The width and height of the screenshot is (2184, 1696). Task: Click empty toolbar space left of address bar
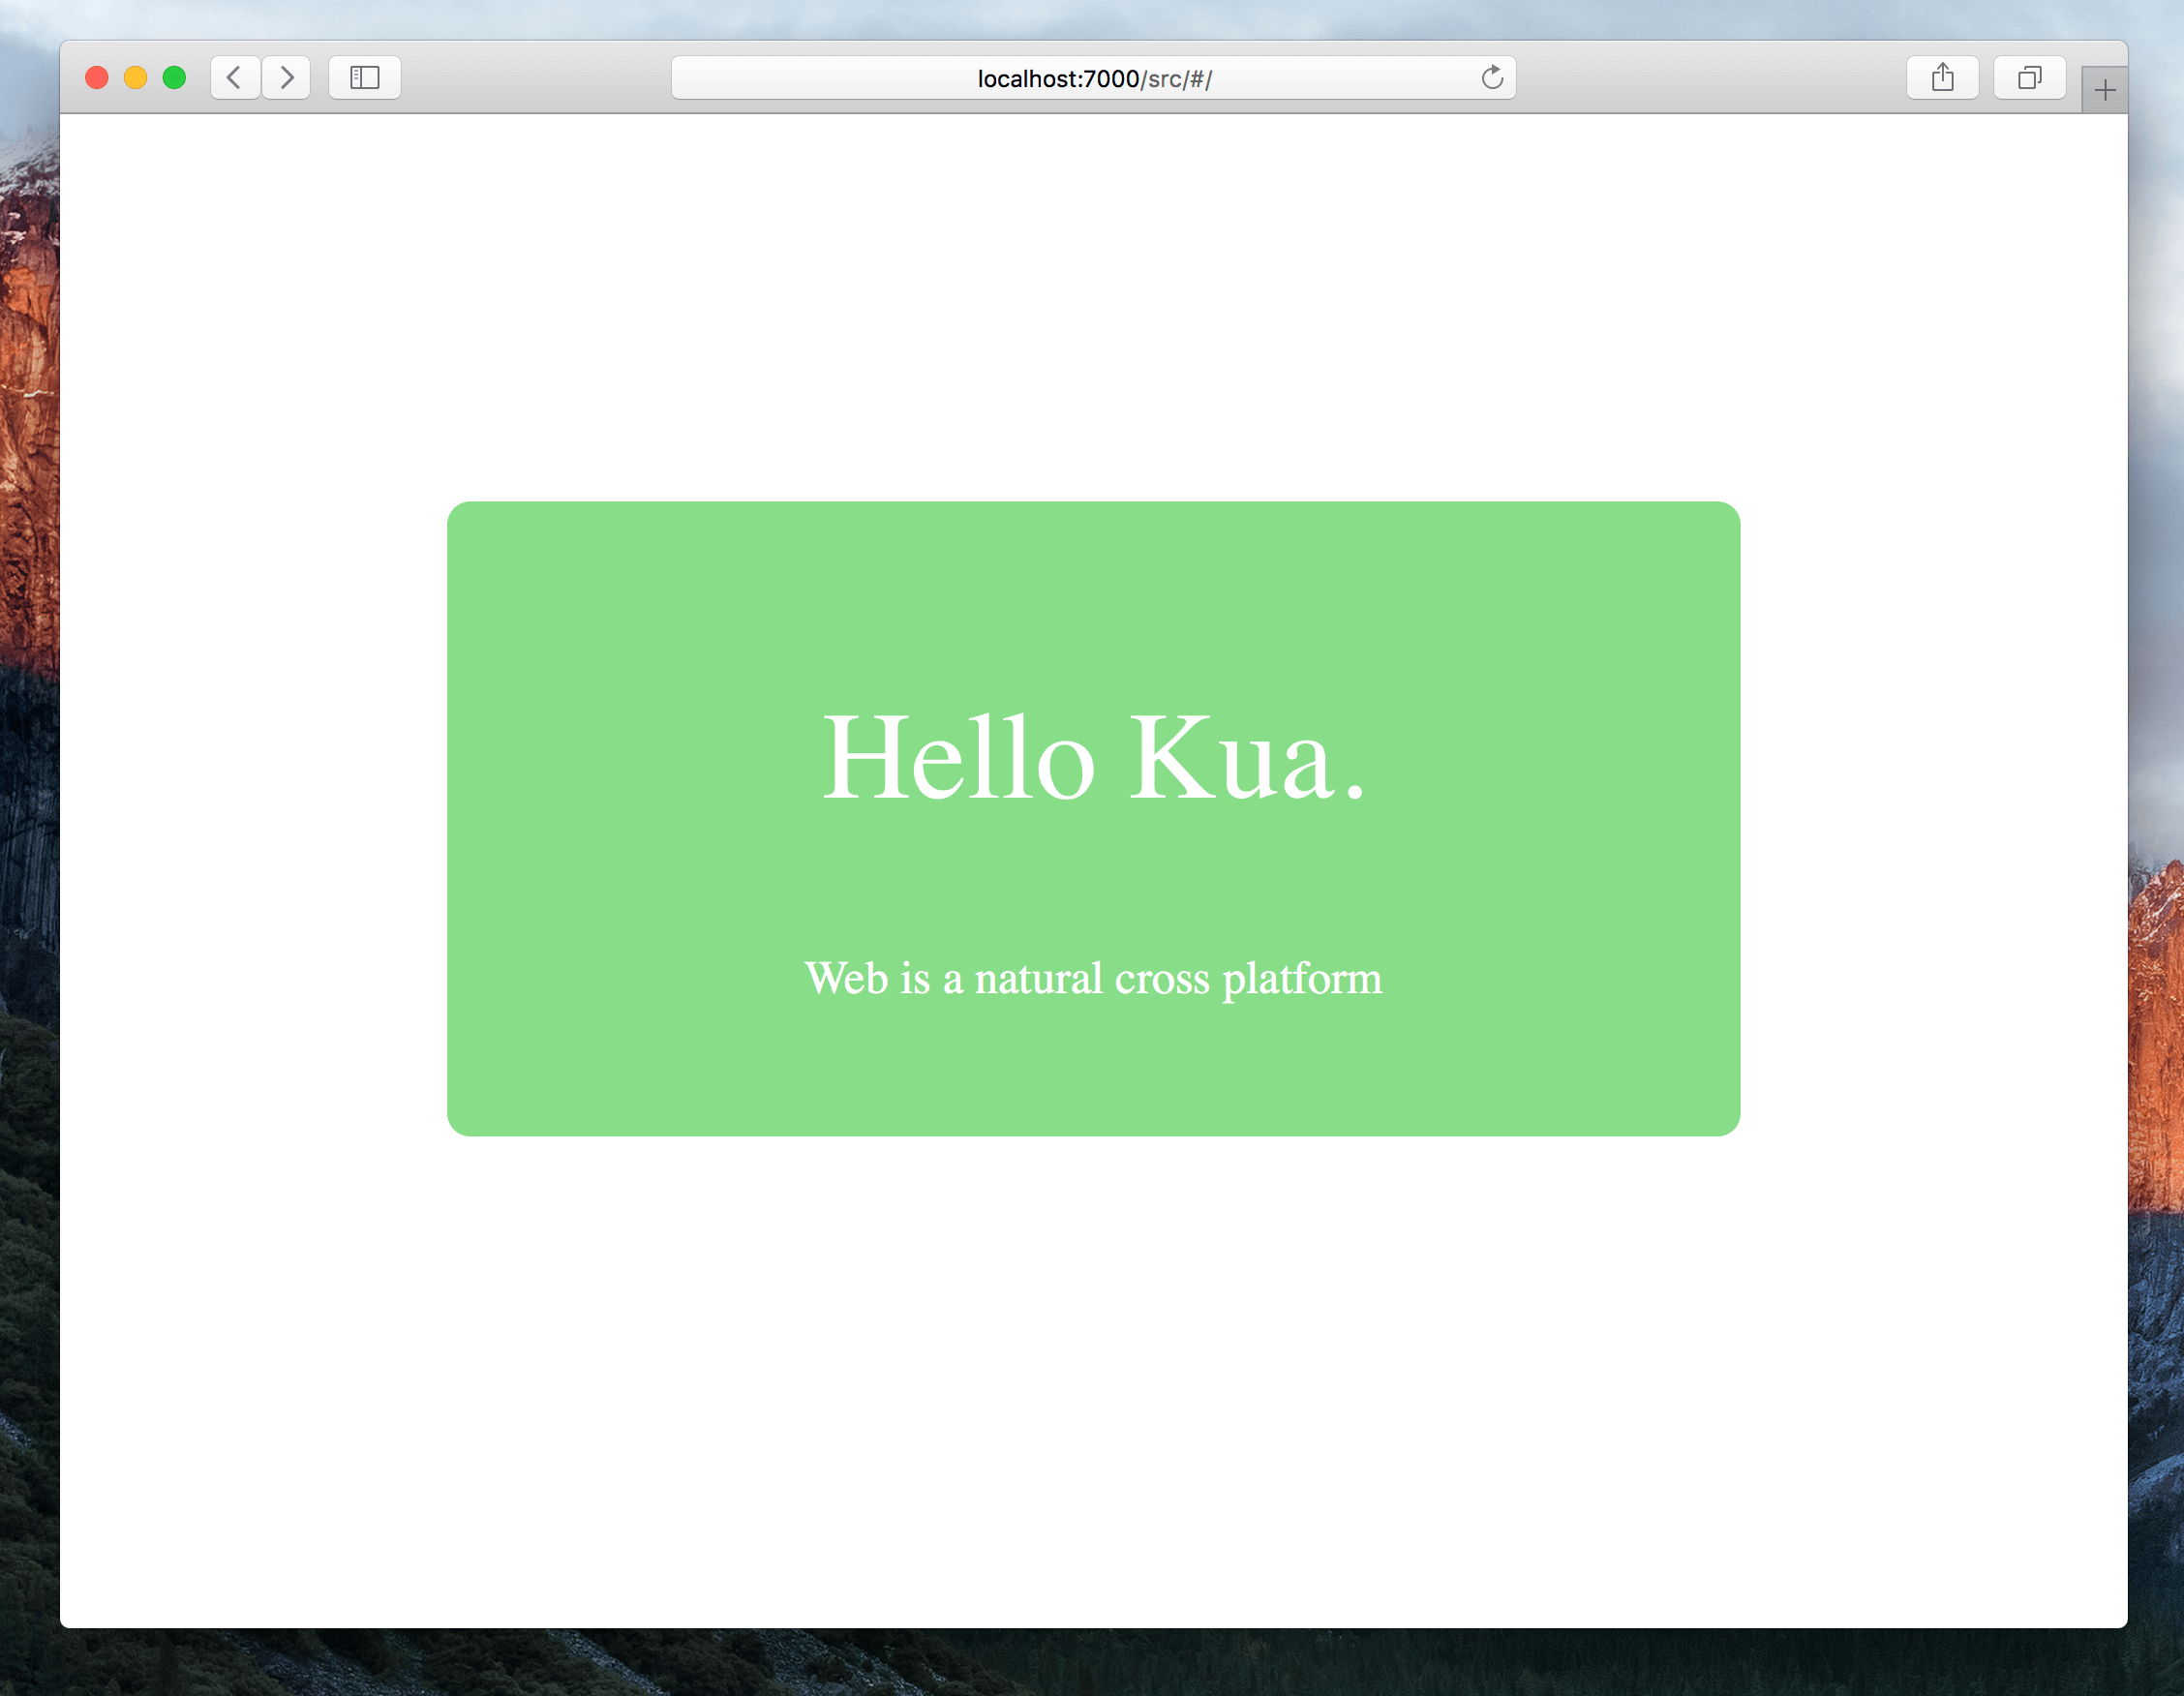pos(535,78)
